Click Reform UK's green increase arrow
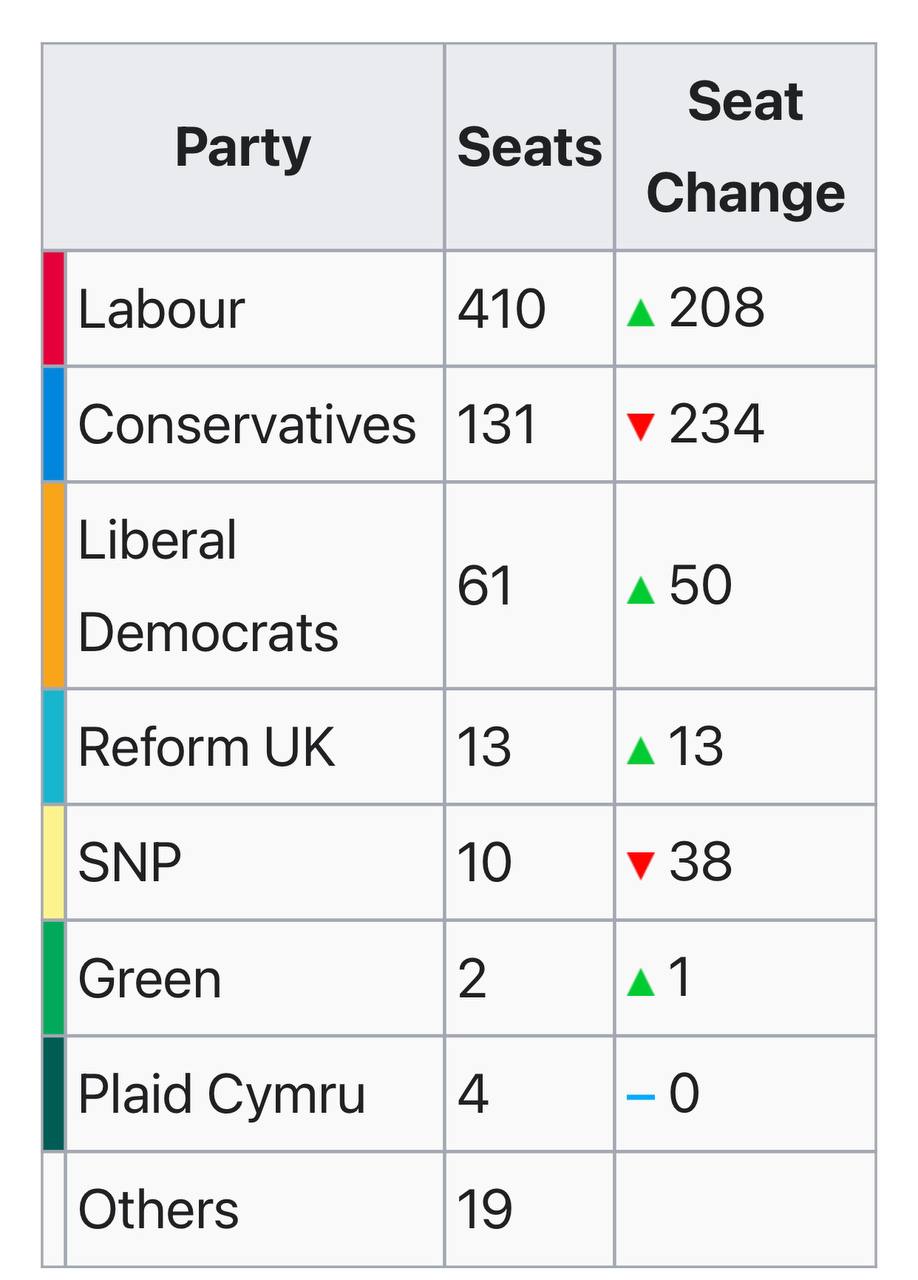918x1280 pixels. pos(640,751)
